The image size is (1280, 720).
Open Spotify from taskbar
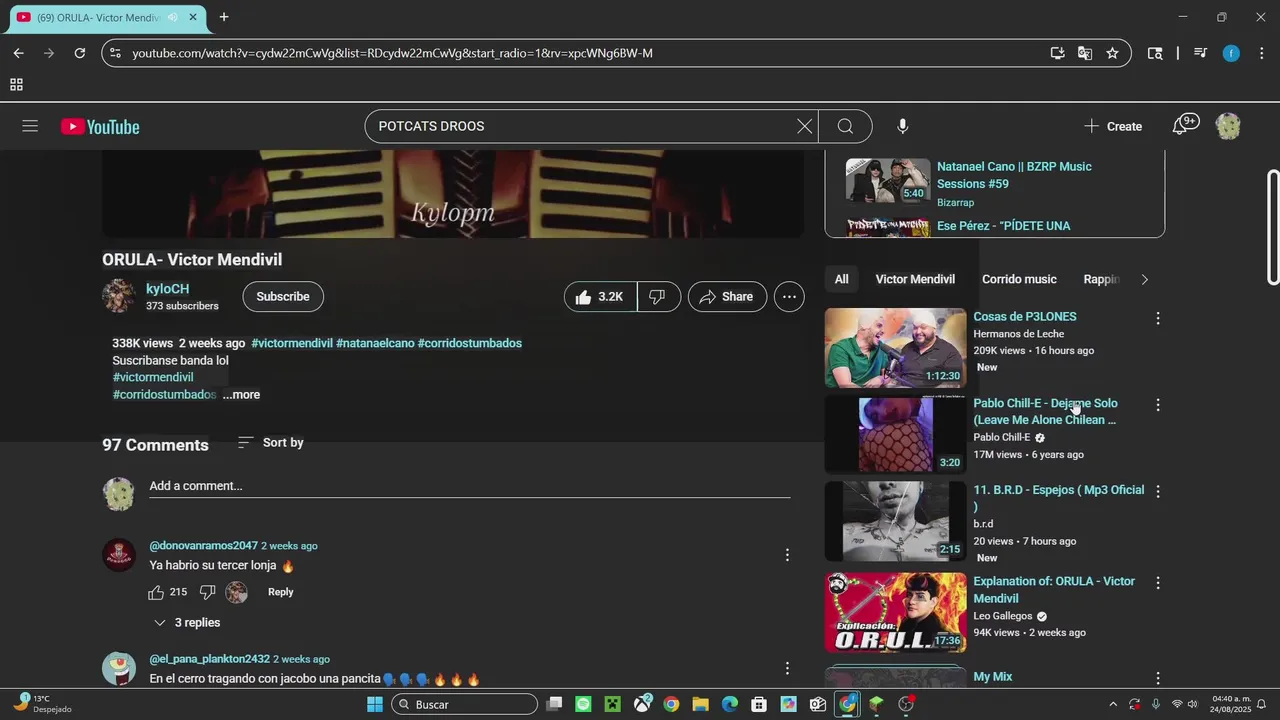point(583,704)
